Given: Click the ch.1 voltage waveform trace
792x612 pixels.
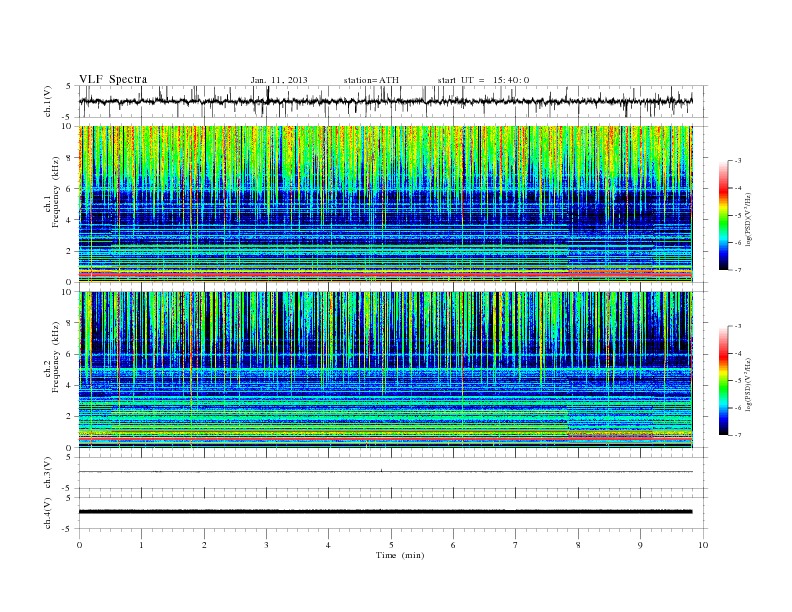Looking at the screenshot, I should pos(385,101).
